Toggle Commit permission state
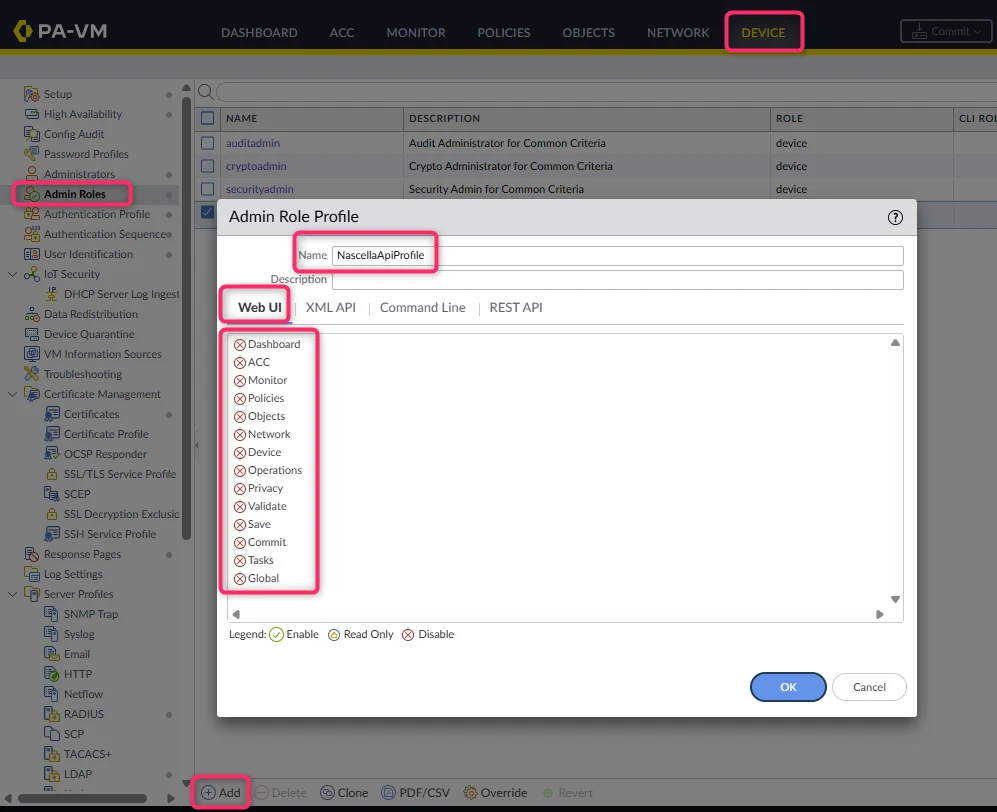Viewport: 997px width, 812px height. click(240, 543)
